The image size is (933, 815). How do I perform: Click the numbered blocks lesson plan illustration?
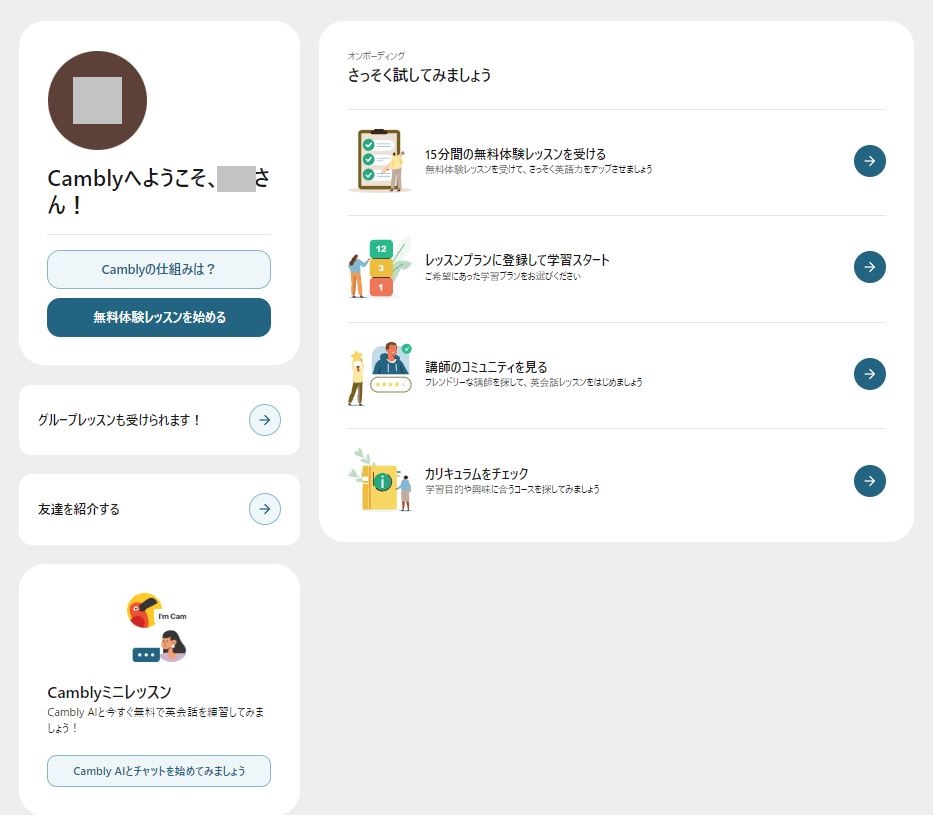380,267
